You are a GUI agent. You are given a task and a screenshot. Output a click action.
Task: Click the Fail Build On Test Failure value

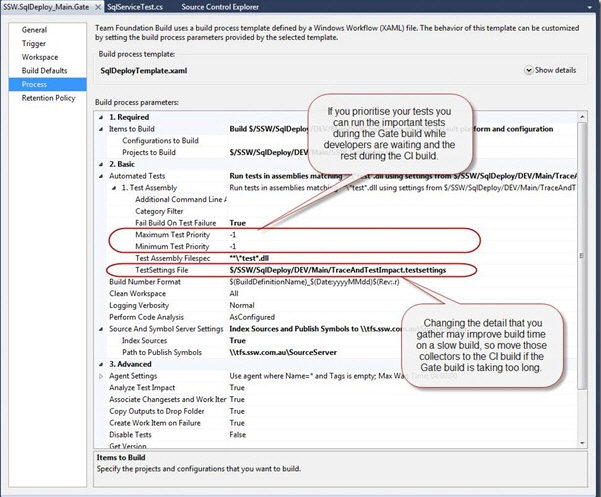[238, 222]
